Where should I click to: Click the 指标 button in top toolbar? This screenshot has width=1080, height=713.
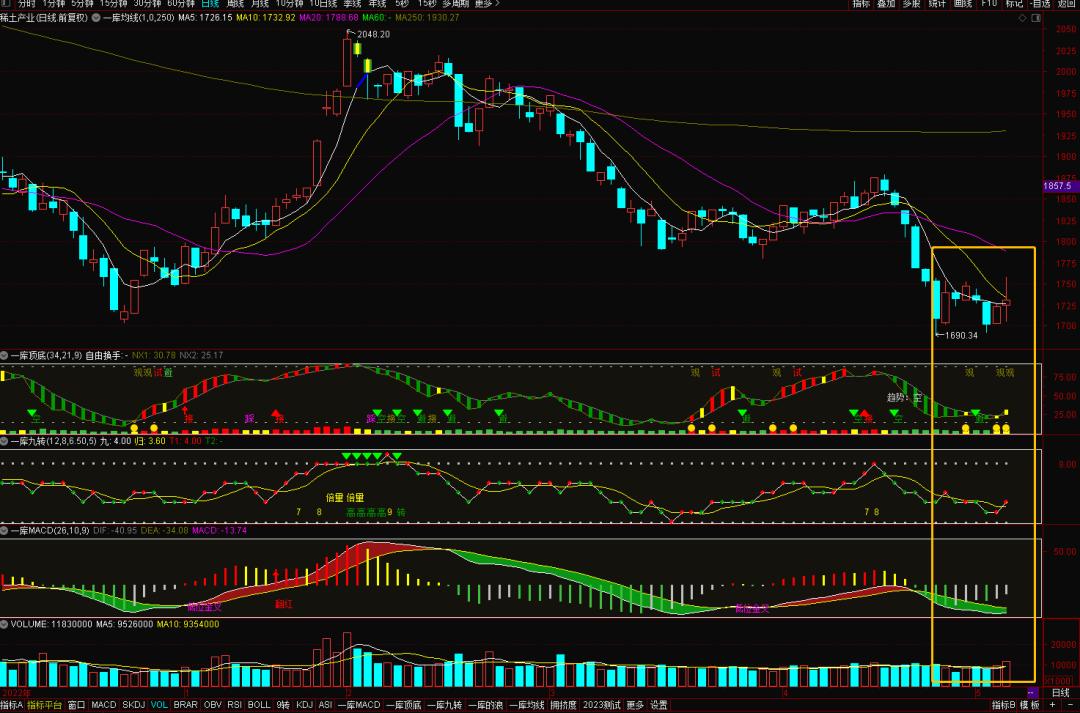pyautogui.click(x=861, y=4)
